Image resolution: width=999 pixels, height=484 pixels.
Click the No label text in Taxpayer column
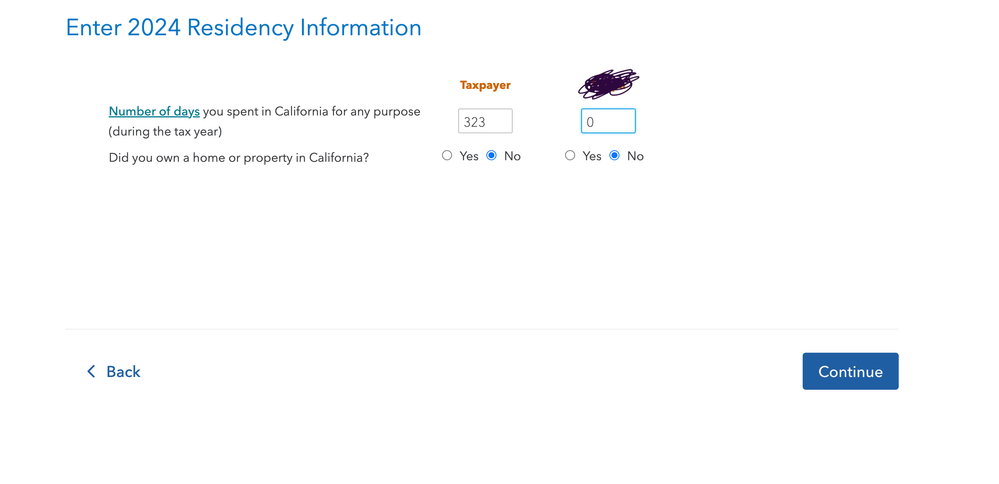(512, 156)
